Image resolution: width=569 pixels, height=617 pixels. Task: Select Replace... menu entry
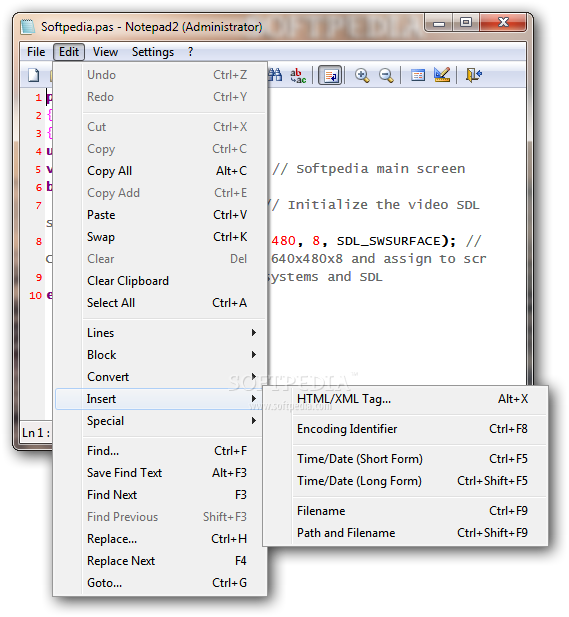[159, 539]
